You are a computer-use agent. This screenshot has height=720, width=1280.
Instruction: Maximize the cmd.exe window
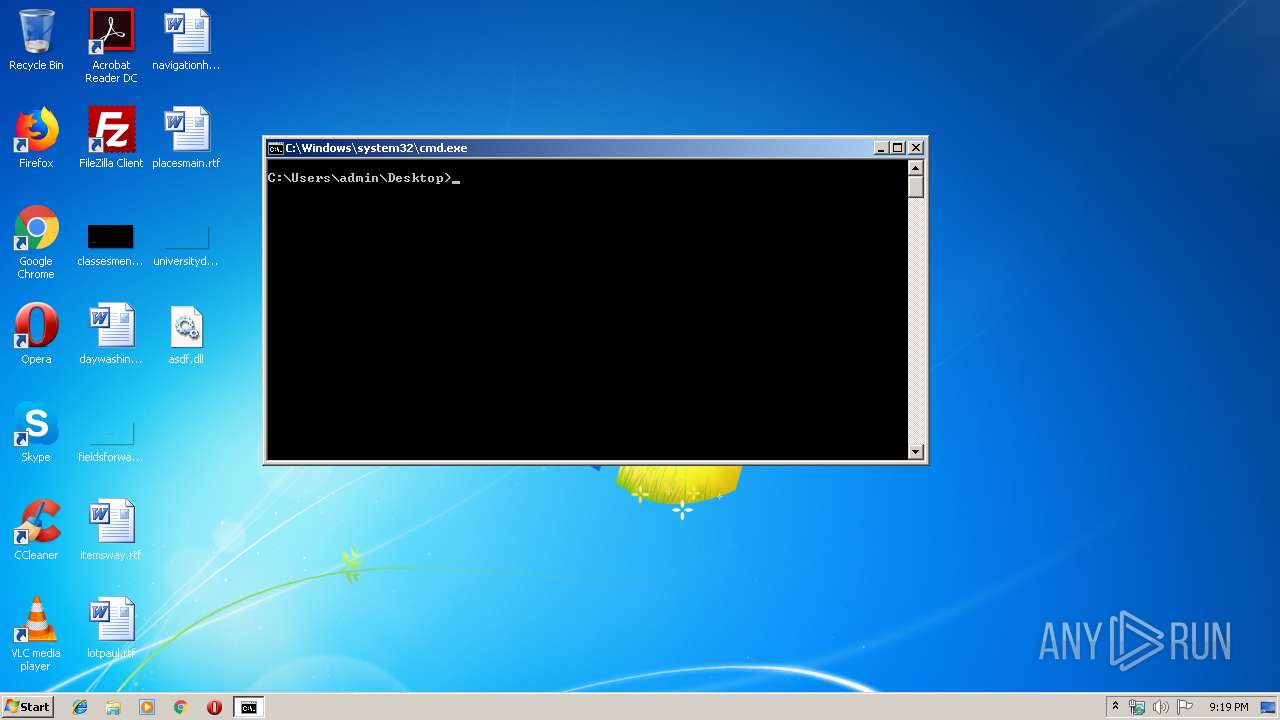tap(898, 148)
